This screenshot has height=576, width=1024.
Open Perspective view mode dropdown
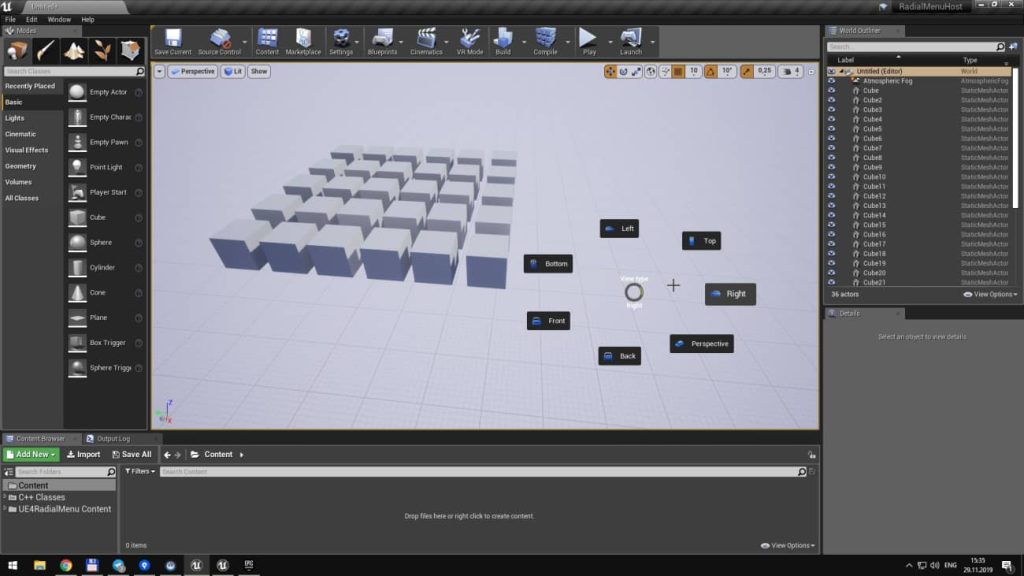click(x=193, y=71)
